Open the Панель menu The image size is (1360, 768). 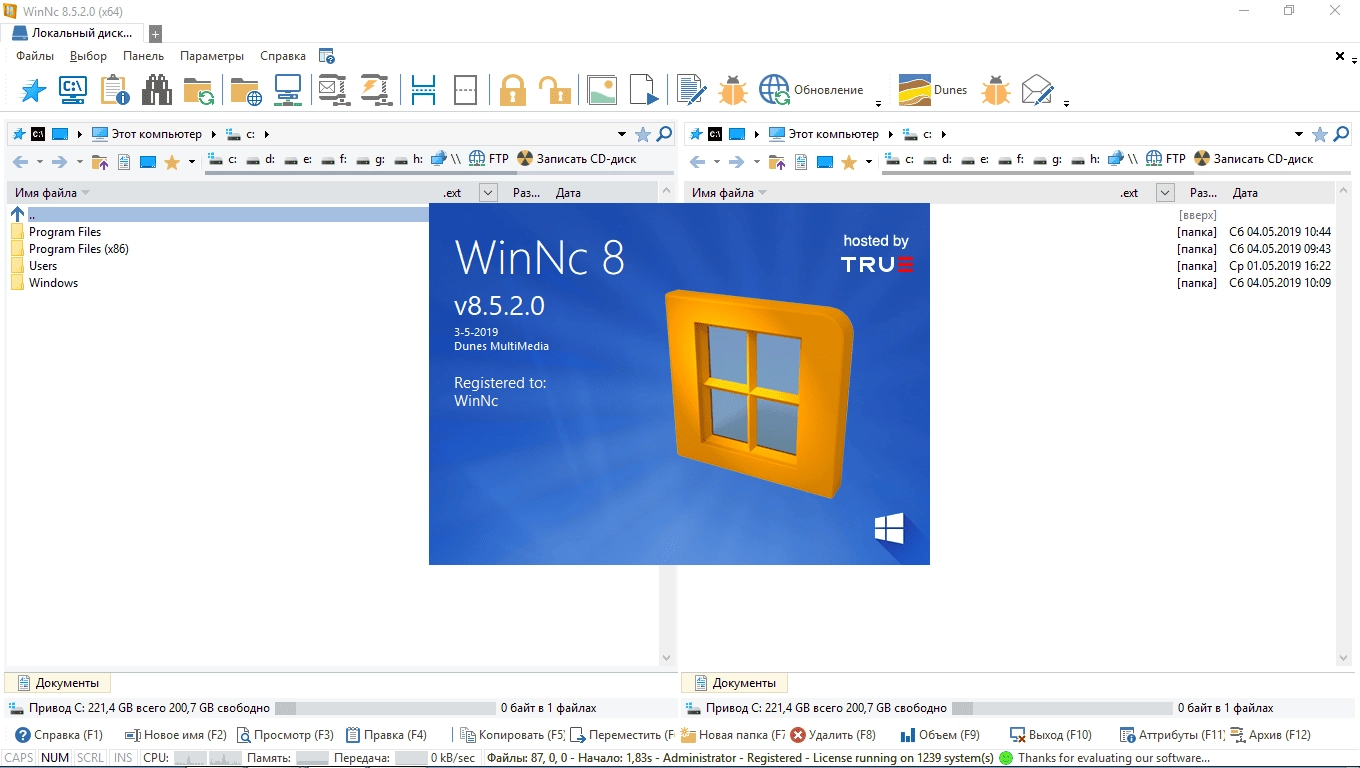tap(143, 56)
